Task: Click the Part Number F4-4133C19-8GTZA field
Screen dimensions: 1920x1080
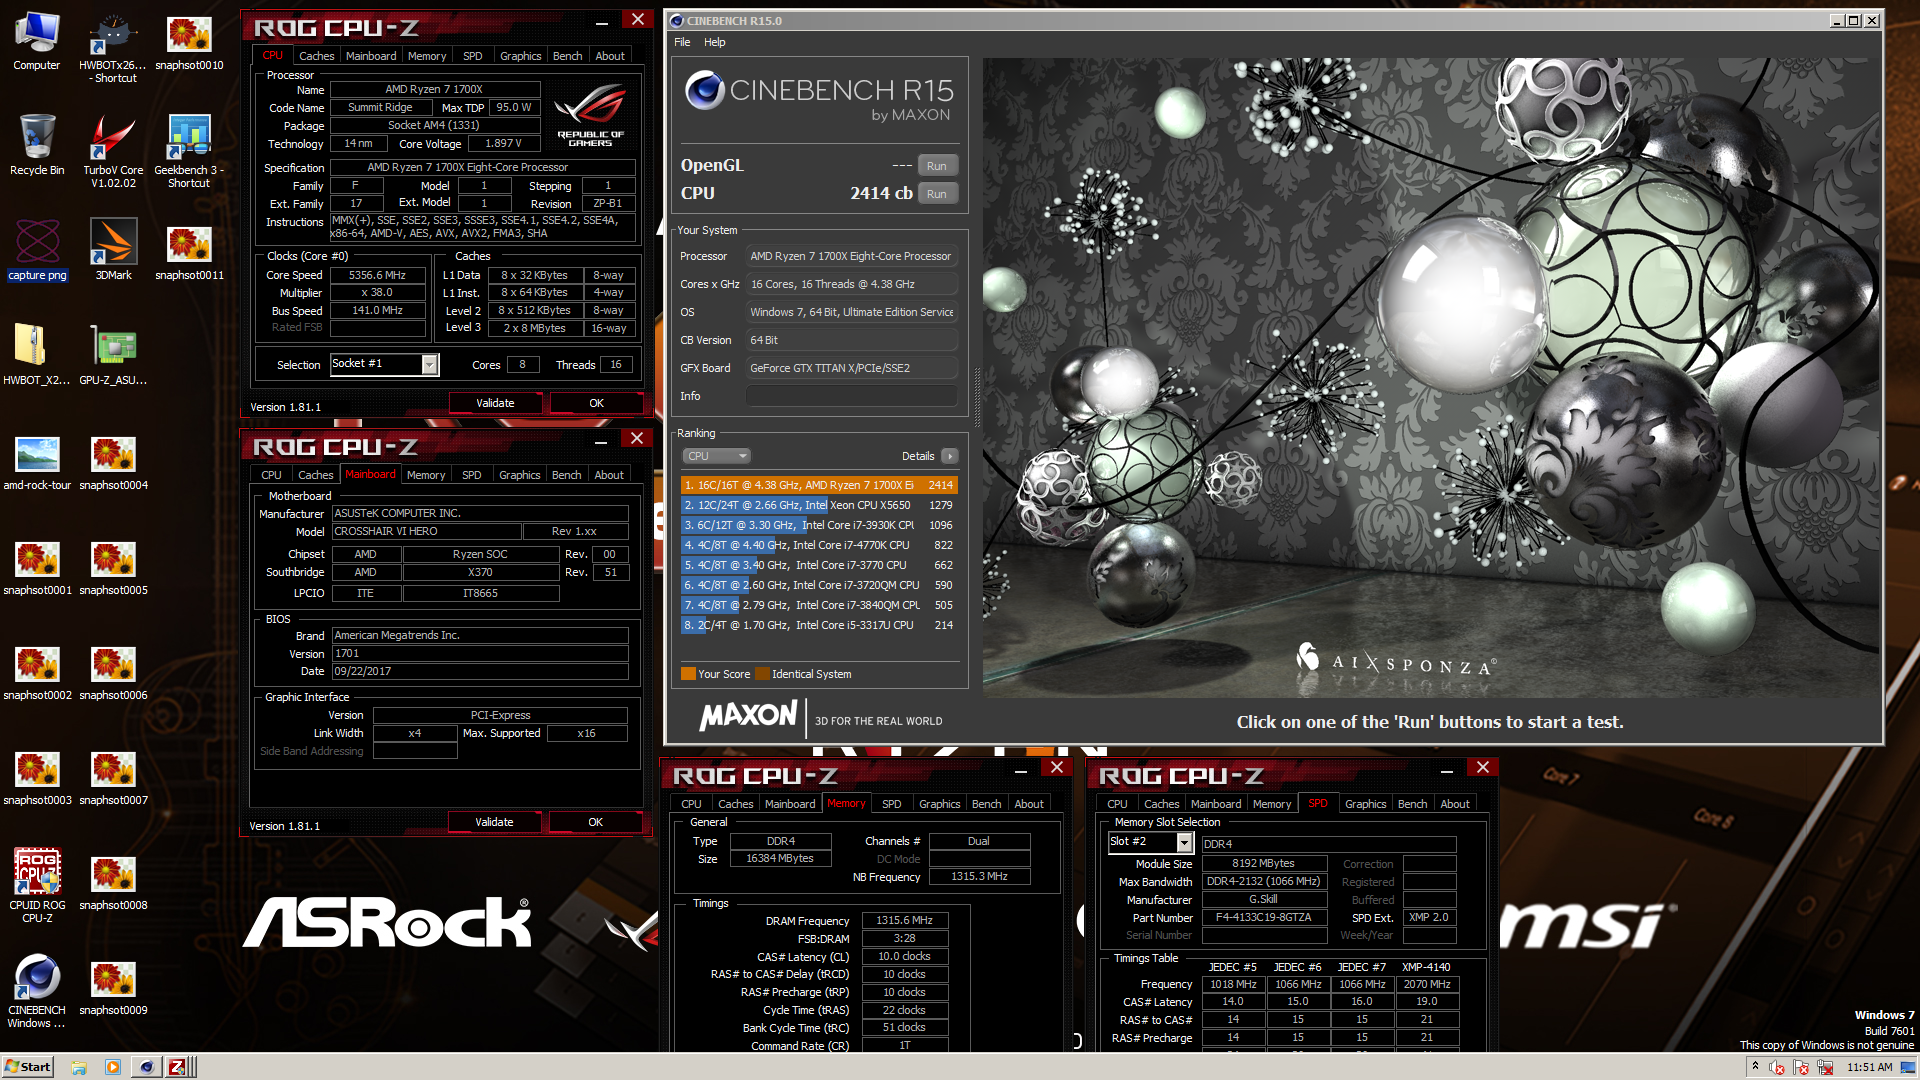Action: (1264, 918)
